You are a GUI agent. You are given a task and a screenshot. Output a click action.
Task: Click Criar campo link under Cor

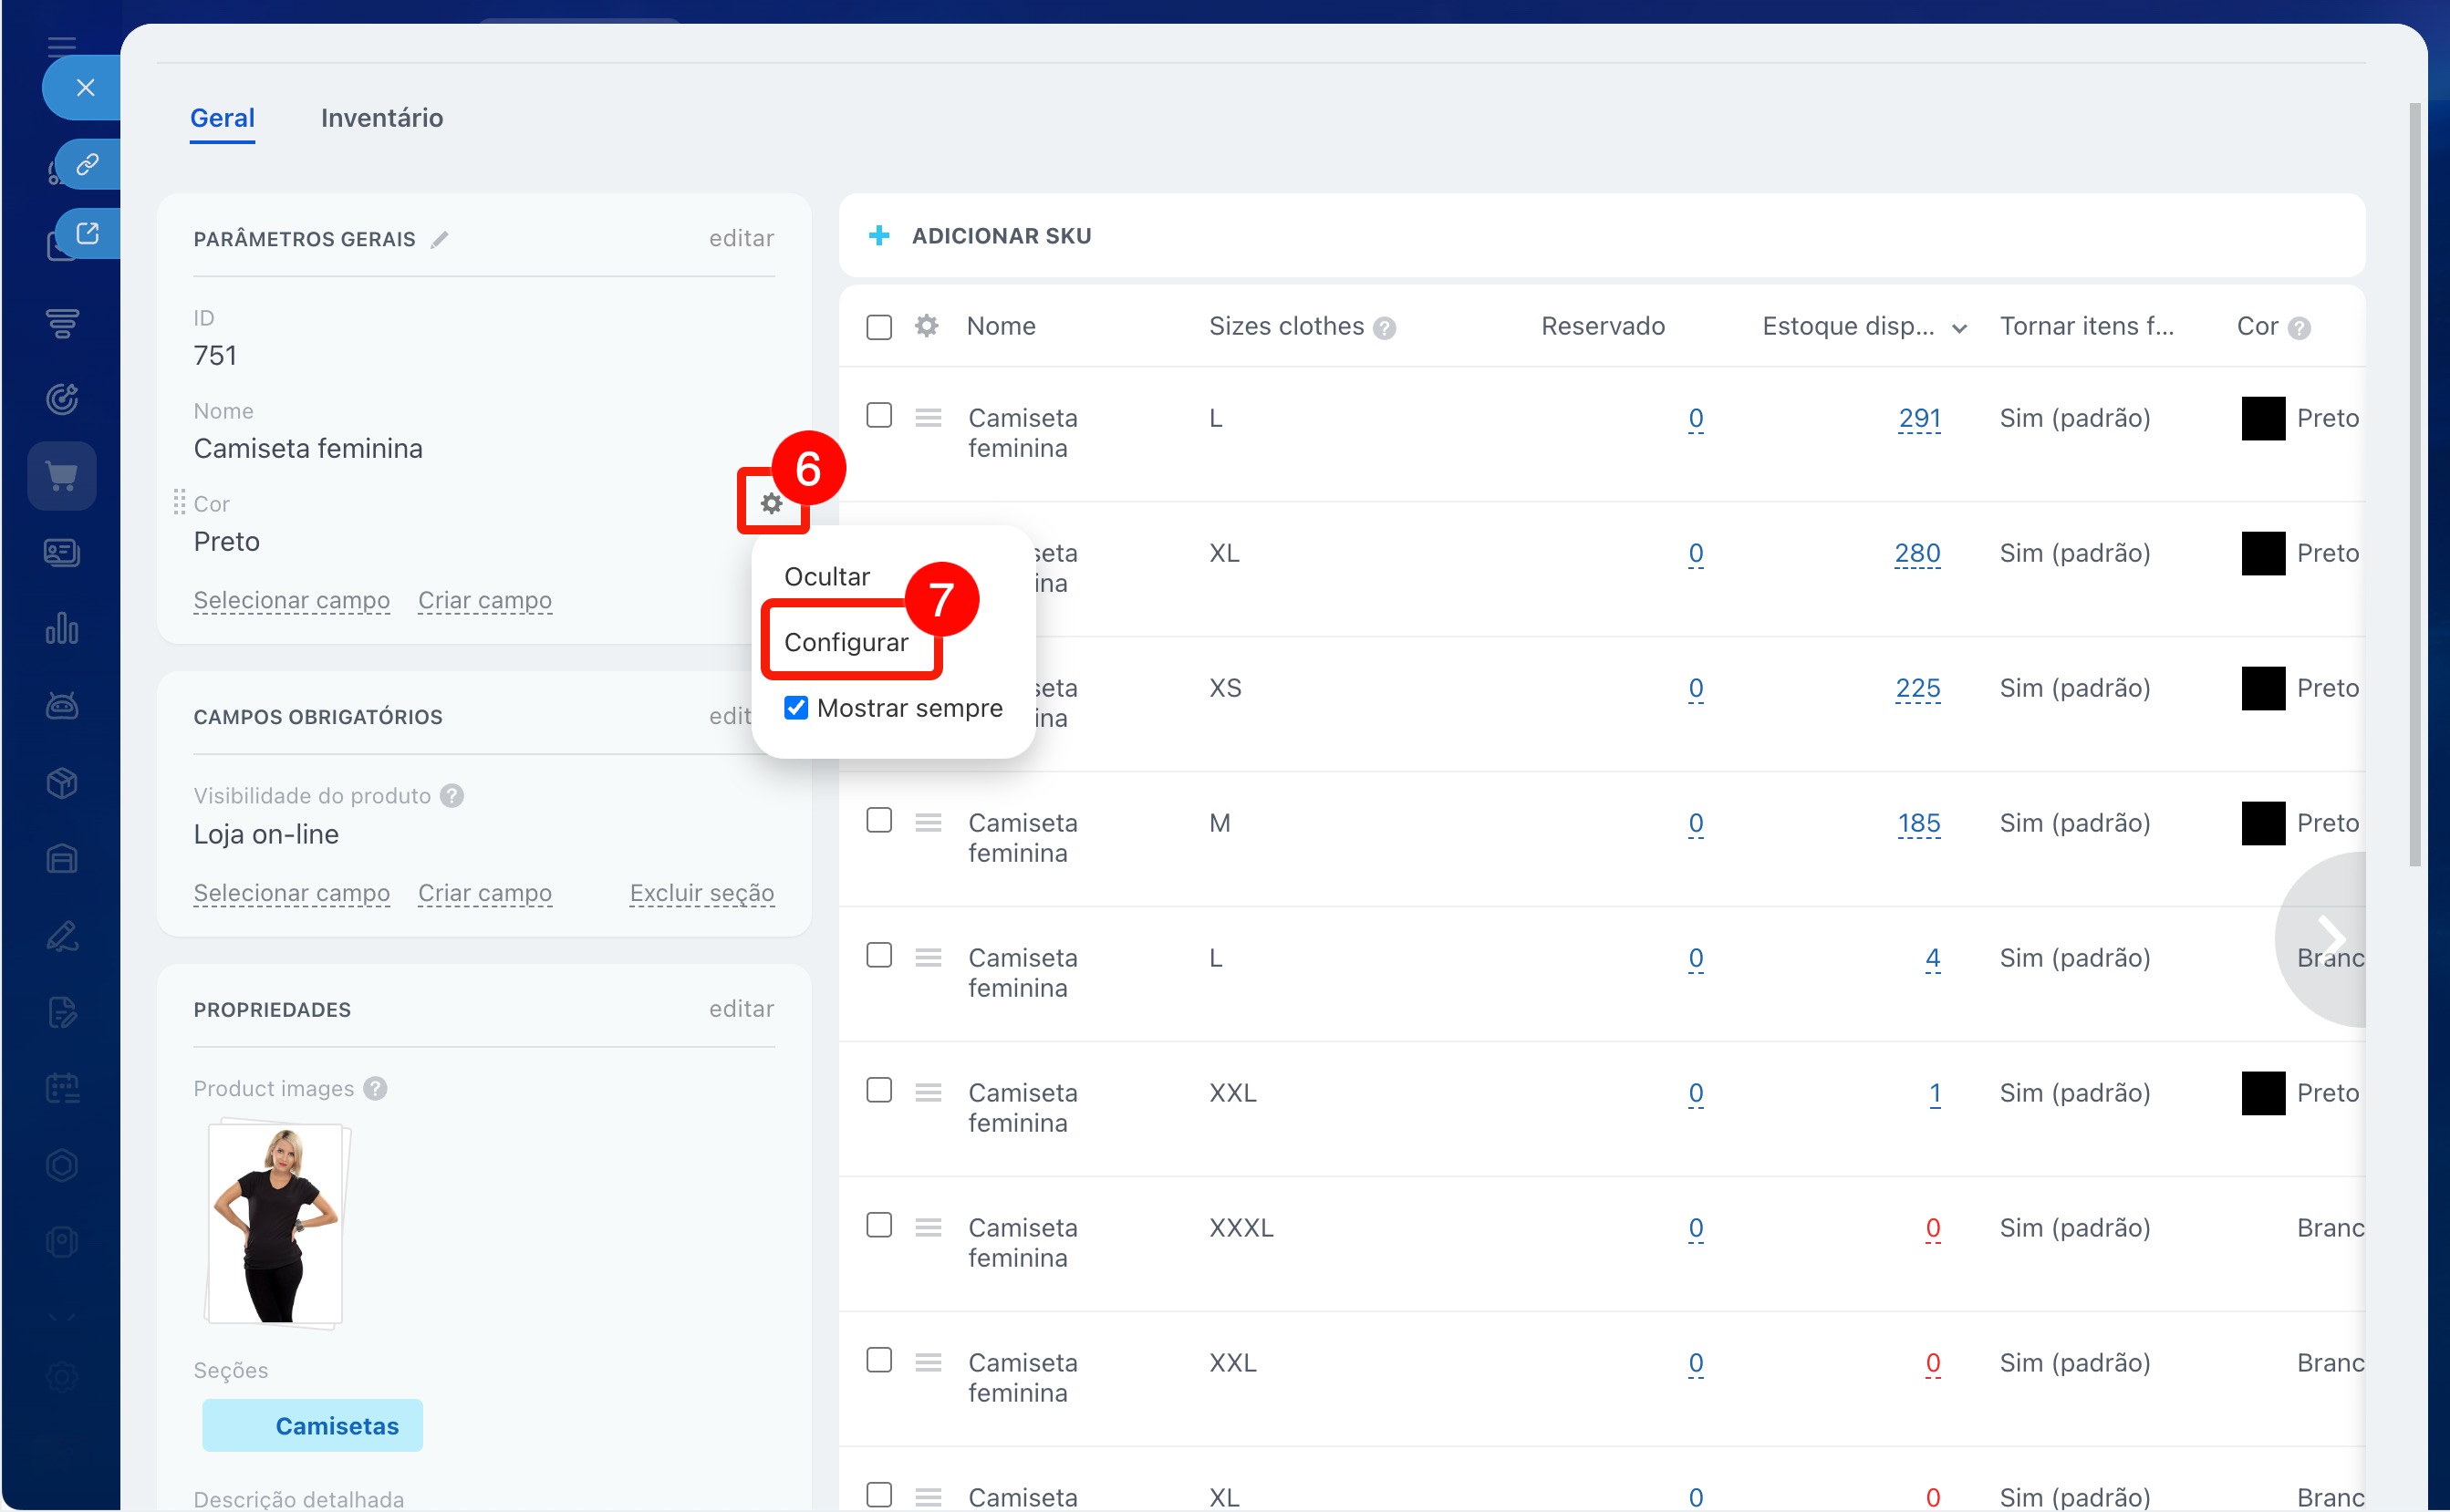(484, 600)
